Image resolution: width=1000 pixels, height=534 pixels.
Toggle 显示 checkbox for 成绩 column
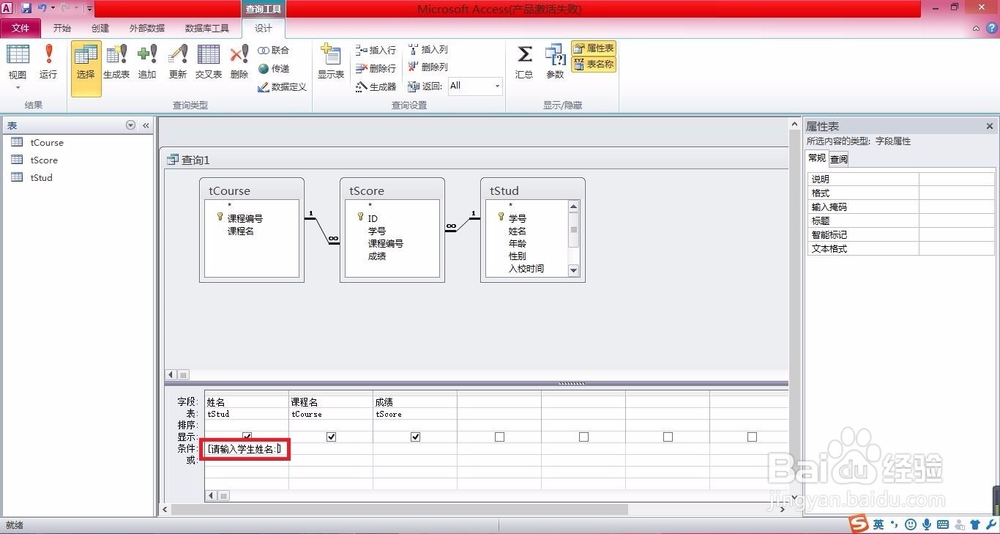pyautogui.click(x=415, y=437)
